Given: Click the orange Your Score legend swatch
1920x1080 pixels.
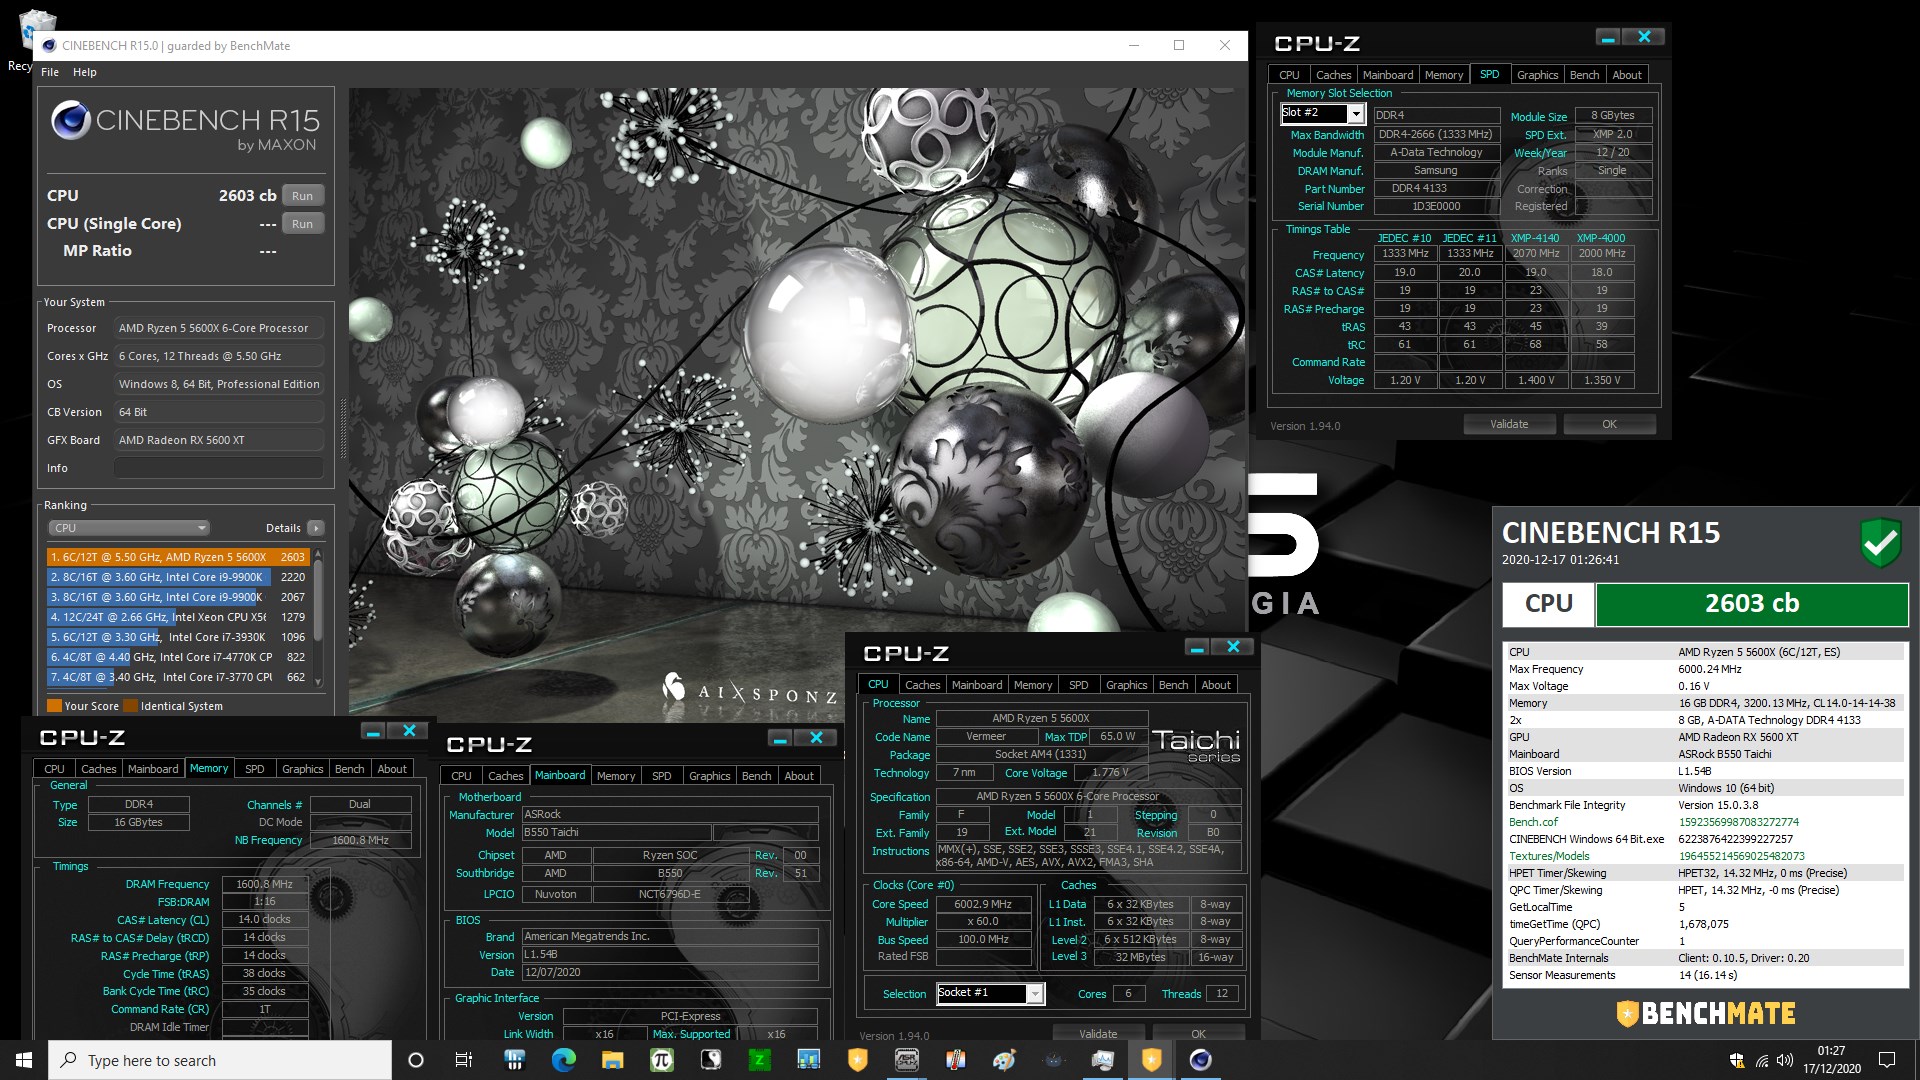Looking at the screenshot, I should [54, 706].
